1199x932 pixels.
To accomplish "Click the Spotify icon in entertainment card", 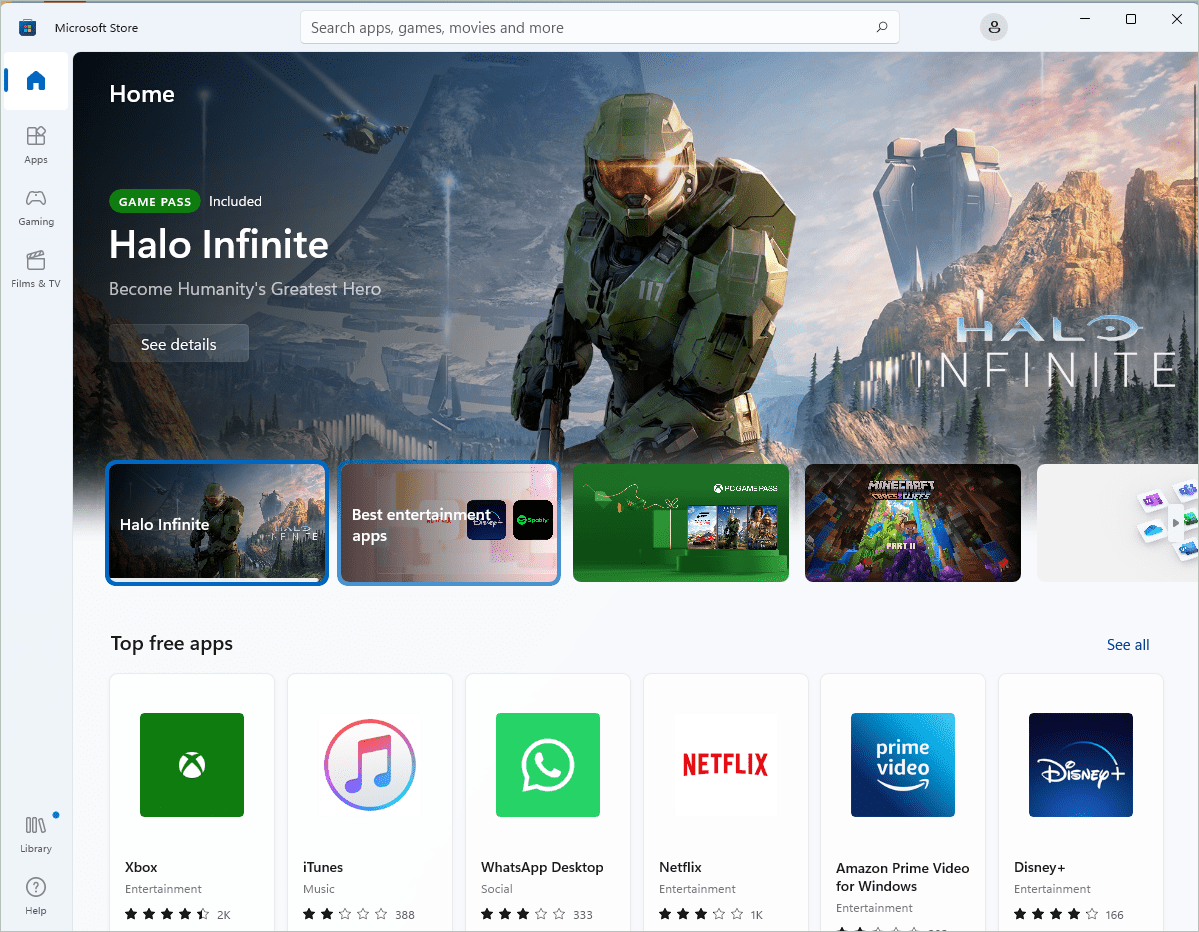I will (533, 520).
